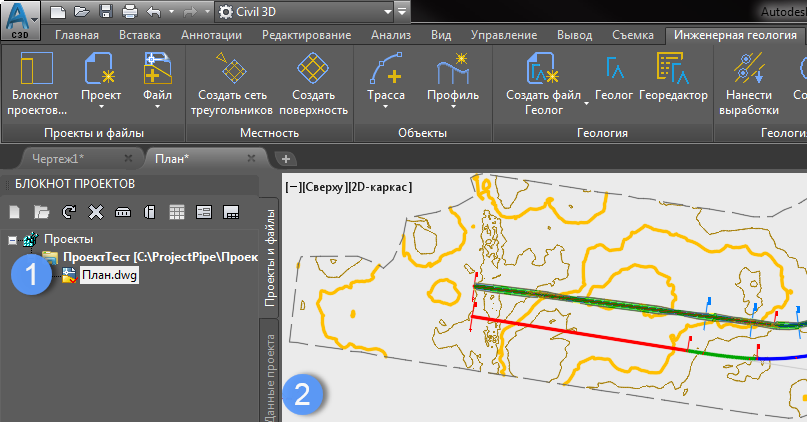The height and width of the screenshot is (422, 807).
Task: Undo the last action with the arrow icon
Action: tap(153, 11)
